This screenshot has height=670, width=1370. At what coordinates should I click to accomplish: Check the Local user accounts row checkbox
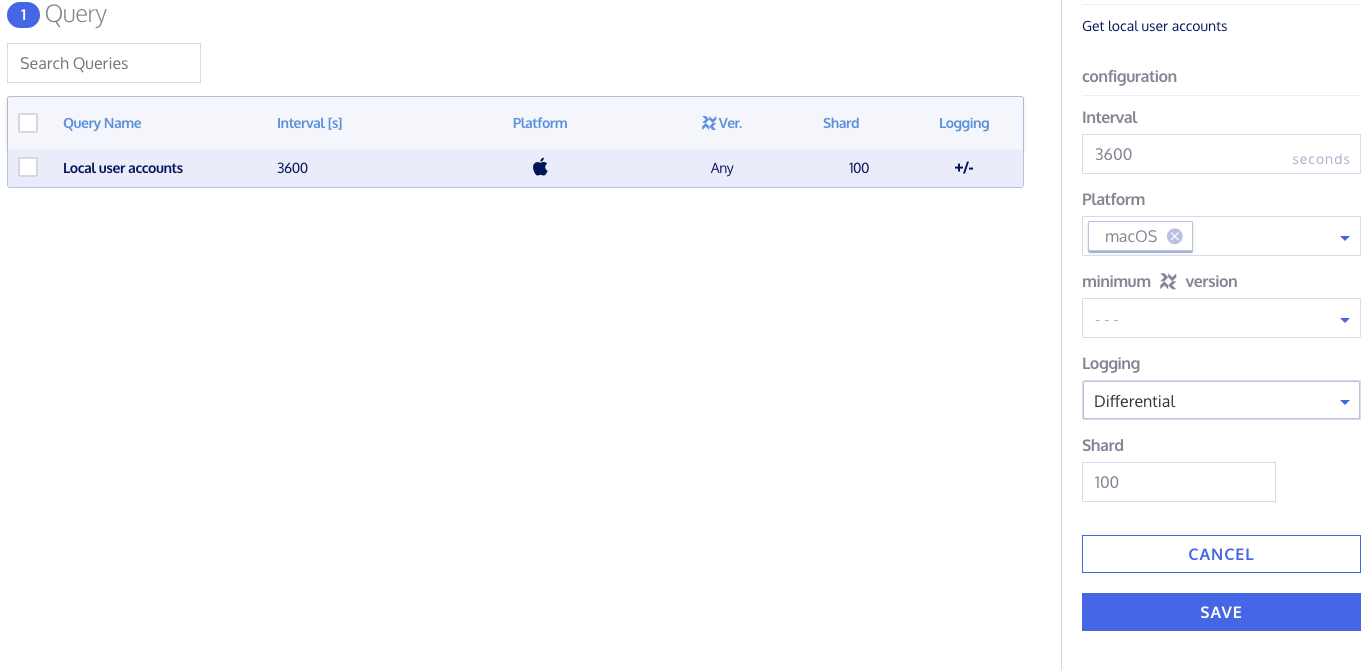28,167
